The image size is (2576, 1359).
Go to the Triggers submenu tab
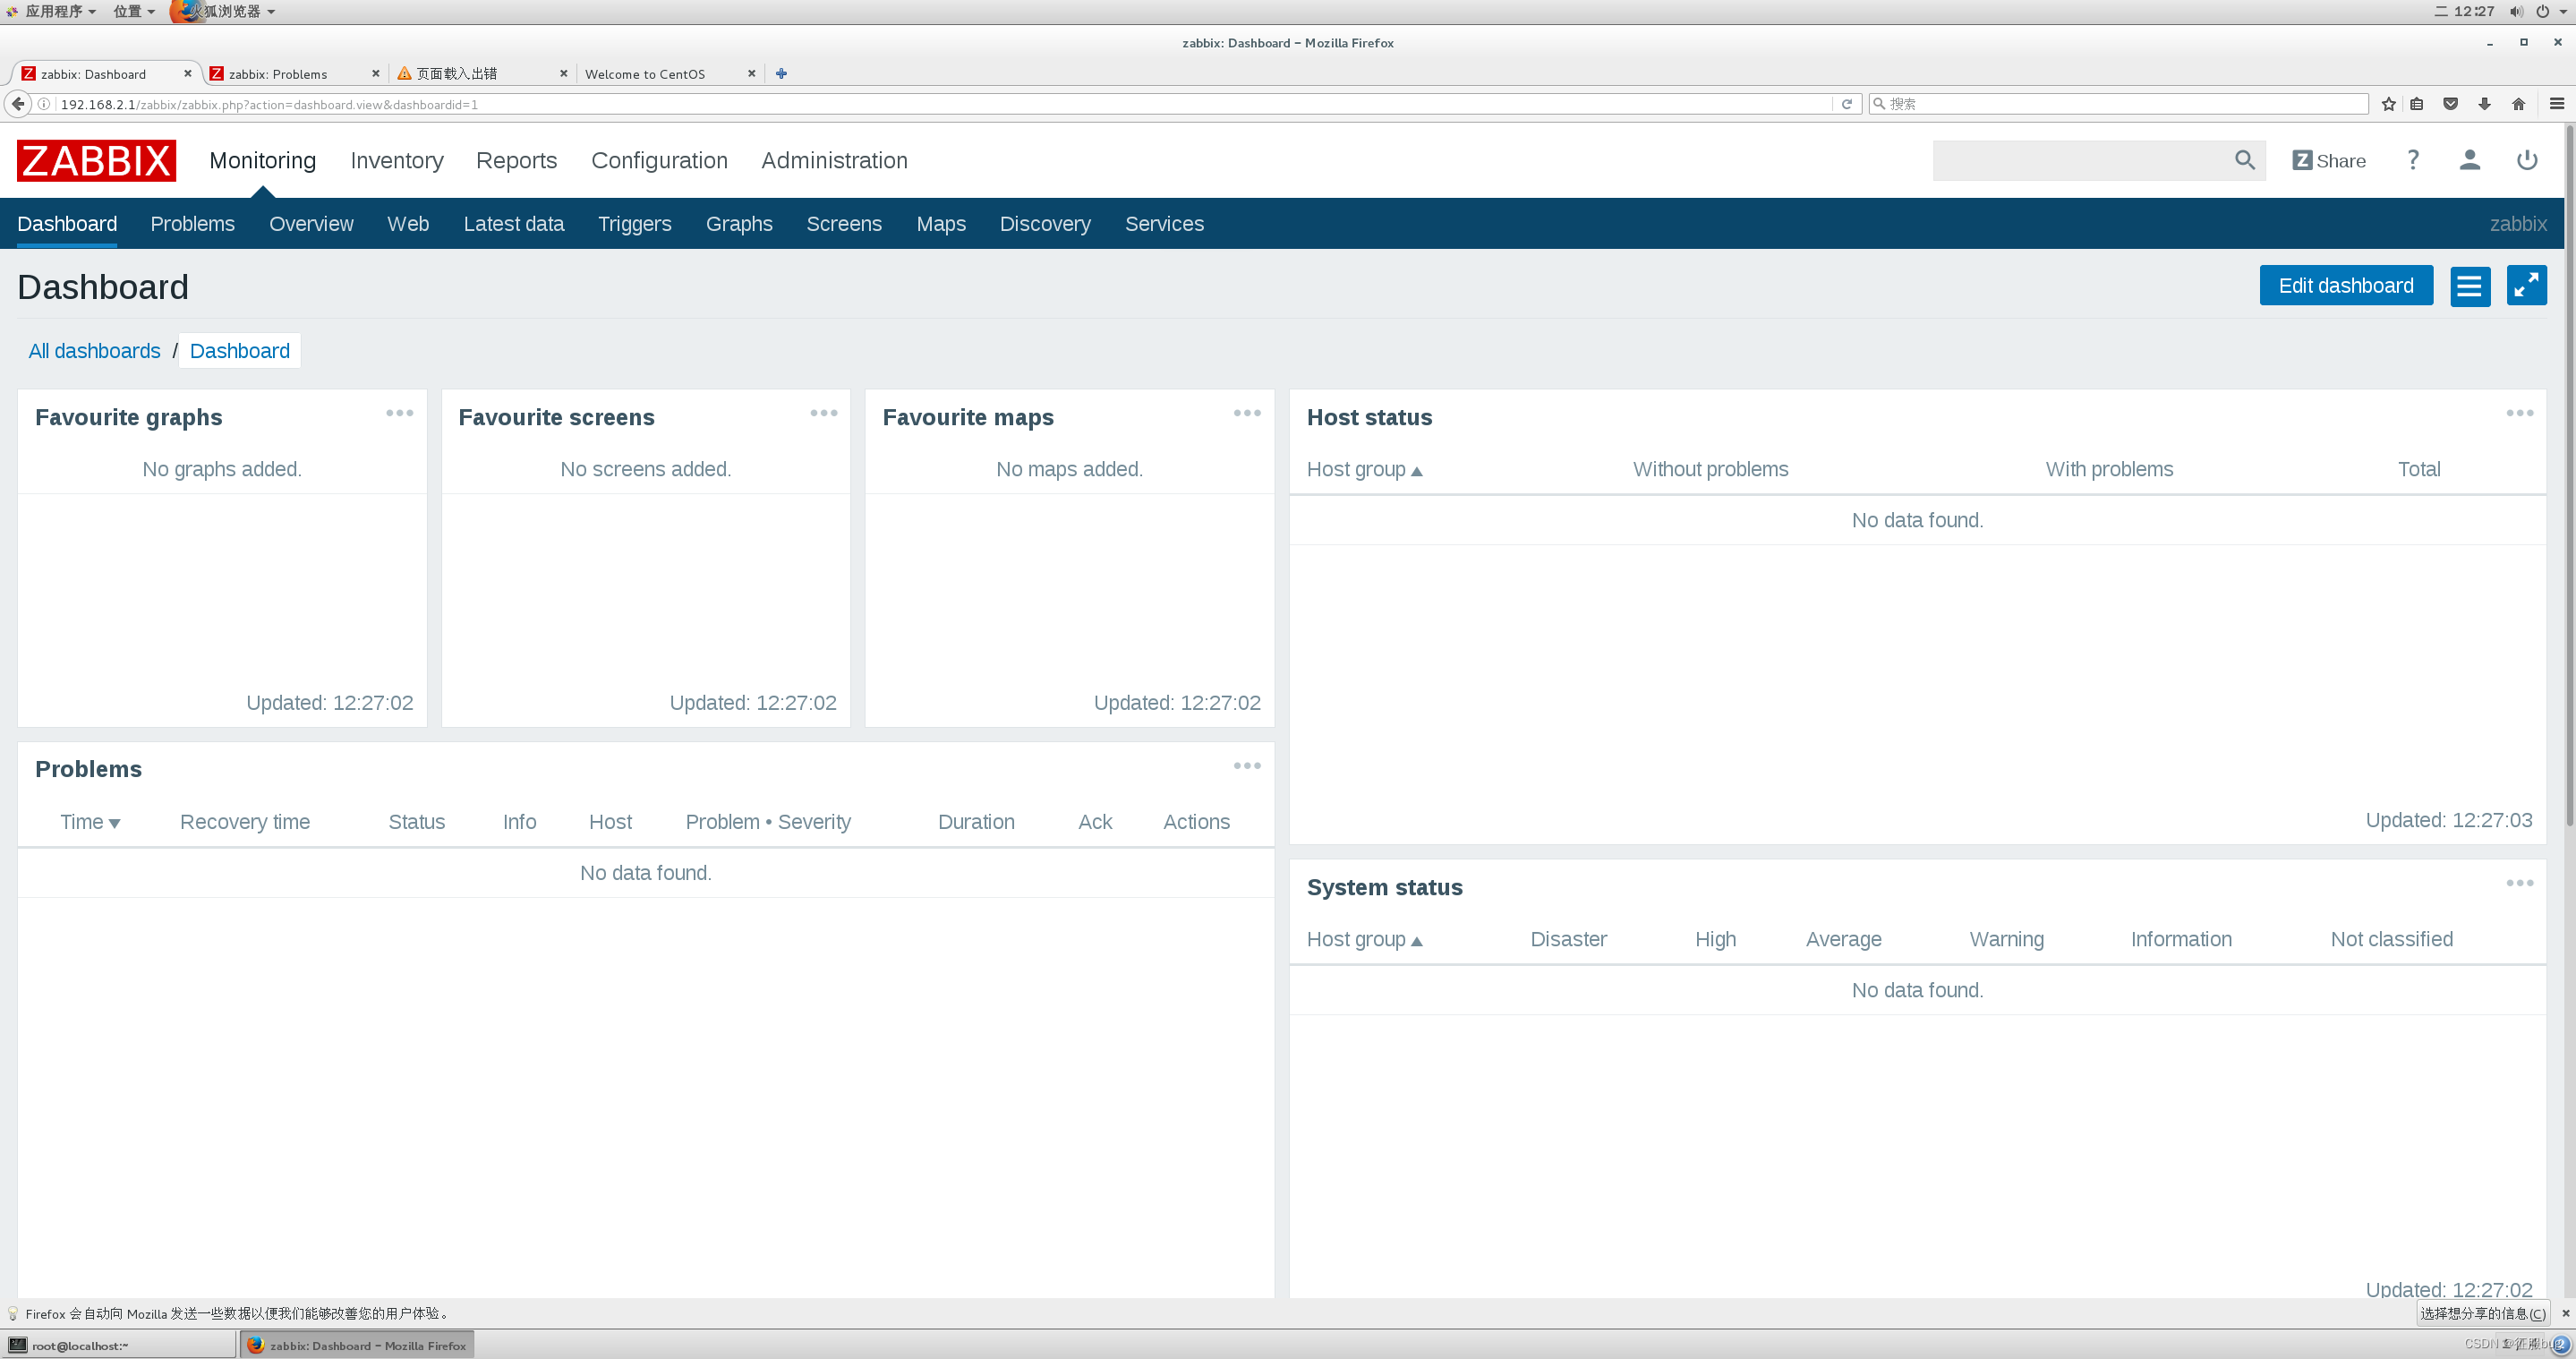click(635, 224)
